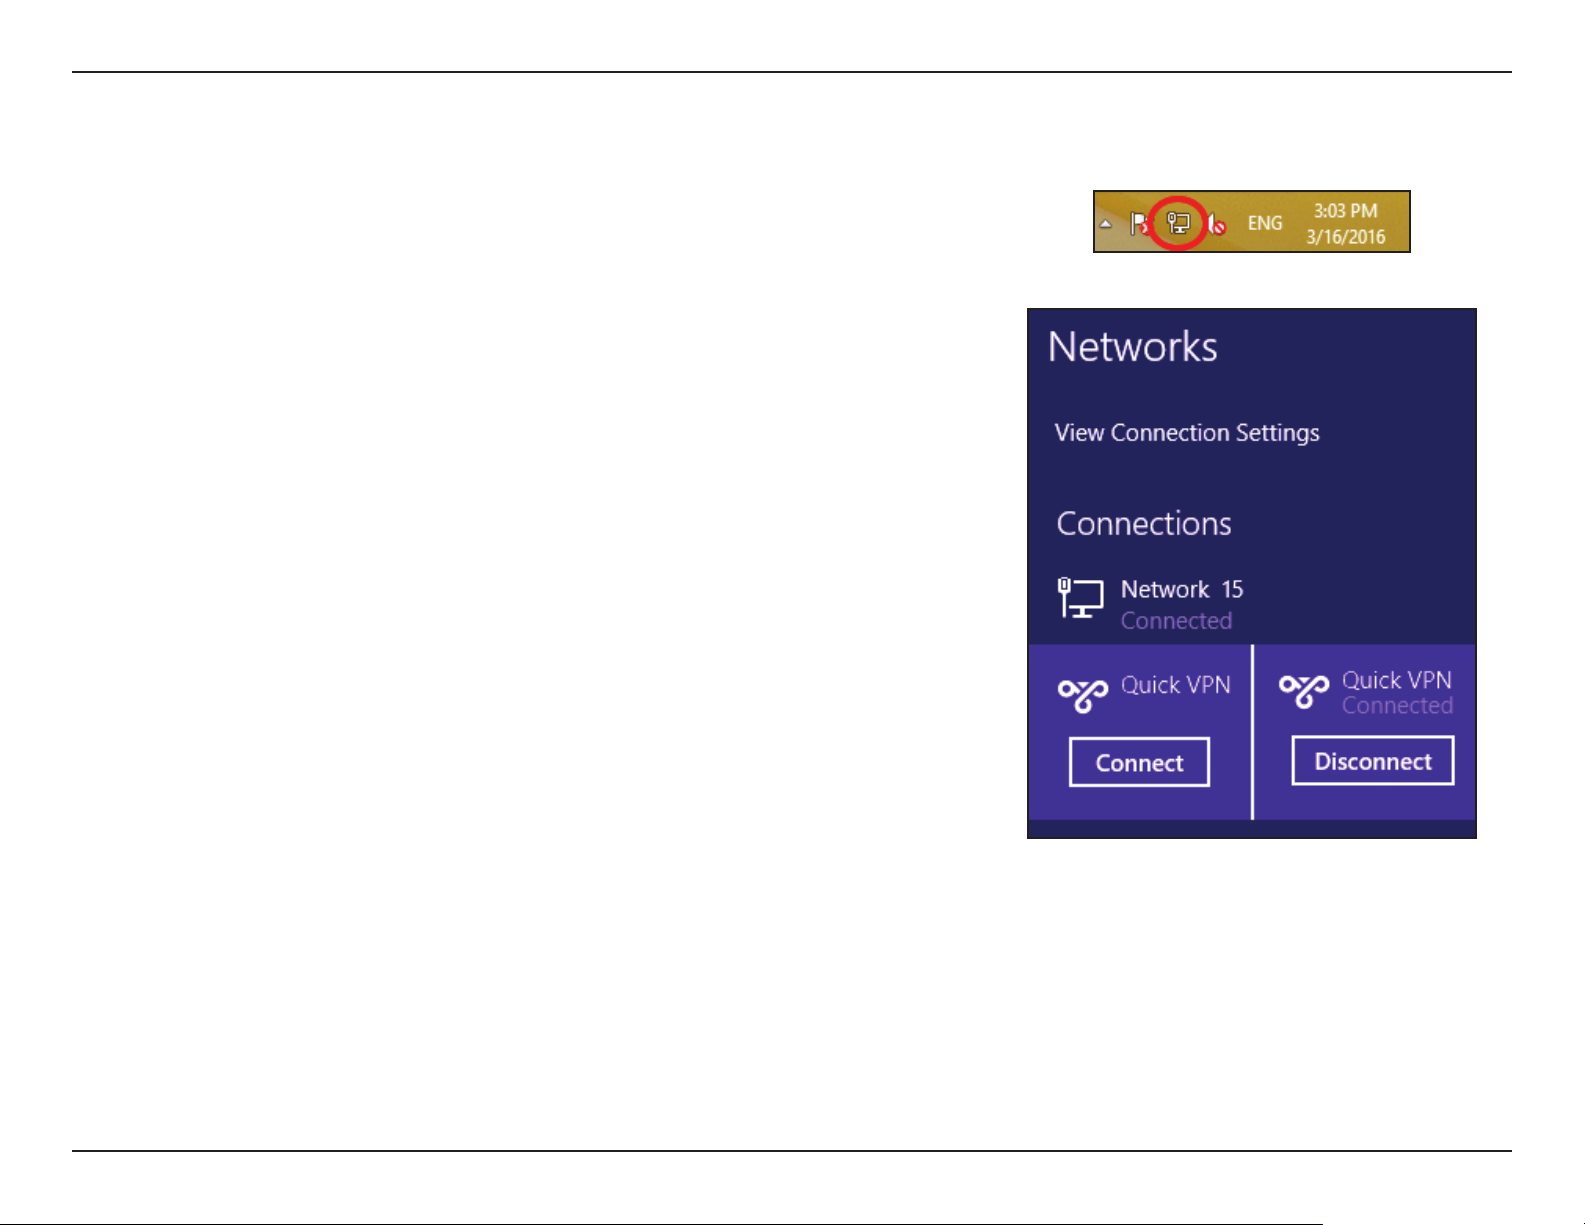
Task: Click the VPN icon of the connected Quick VPN
Action: [1304, 690]
